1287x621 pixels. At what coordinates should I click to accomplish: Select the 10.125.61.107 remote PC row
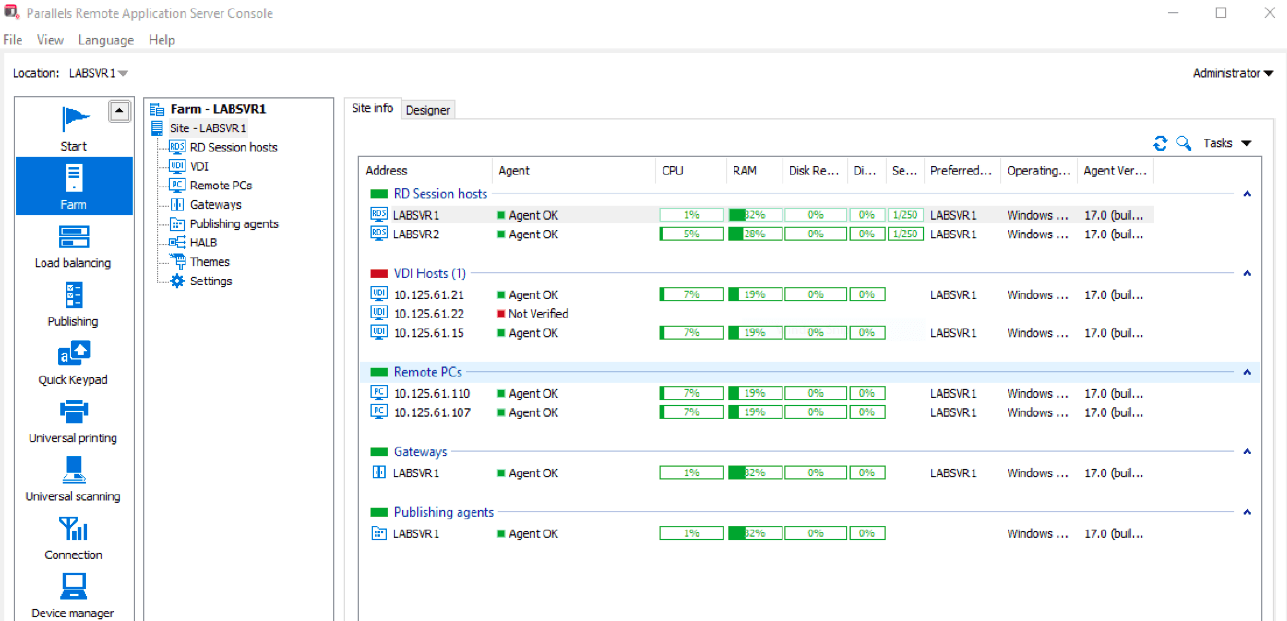[x=757, y=412]
